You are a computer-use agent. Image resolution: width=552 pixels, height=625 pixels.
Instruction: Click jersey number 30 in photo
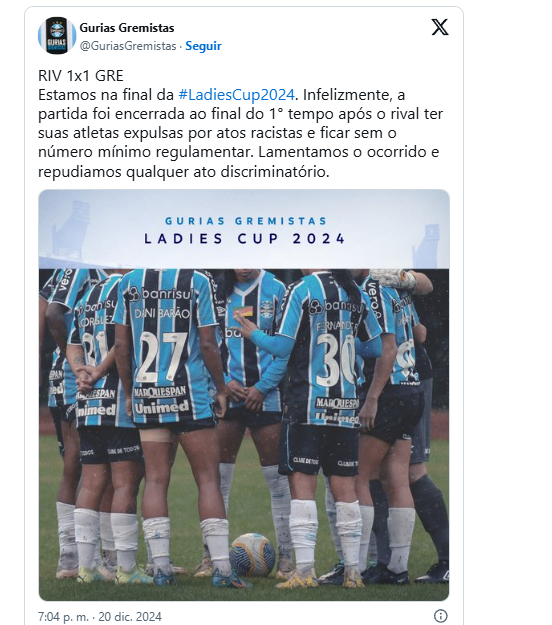(x=336, y=360)
